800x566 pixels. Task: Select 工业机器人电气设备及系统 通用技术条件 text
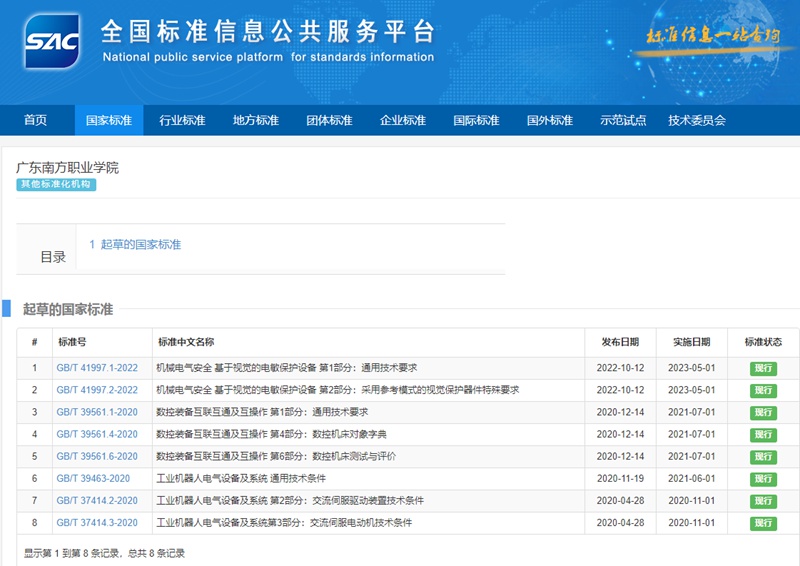coord(241,479)
